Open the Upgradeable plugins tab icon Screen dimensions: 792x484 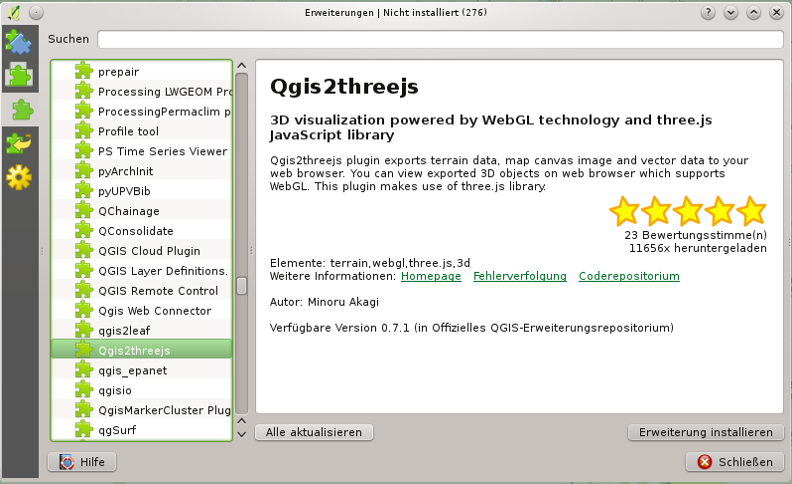[x=19, y=143]
